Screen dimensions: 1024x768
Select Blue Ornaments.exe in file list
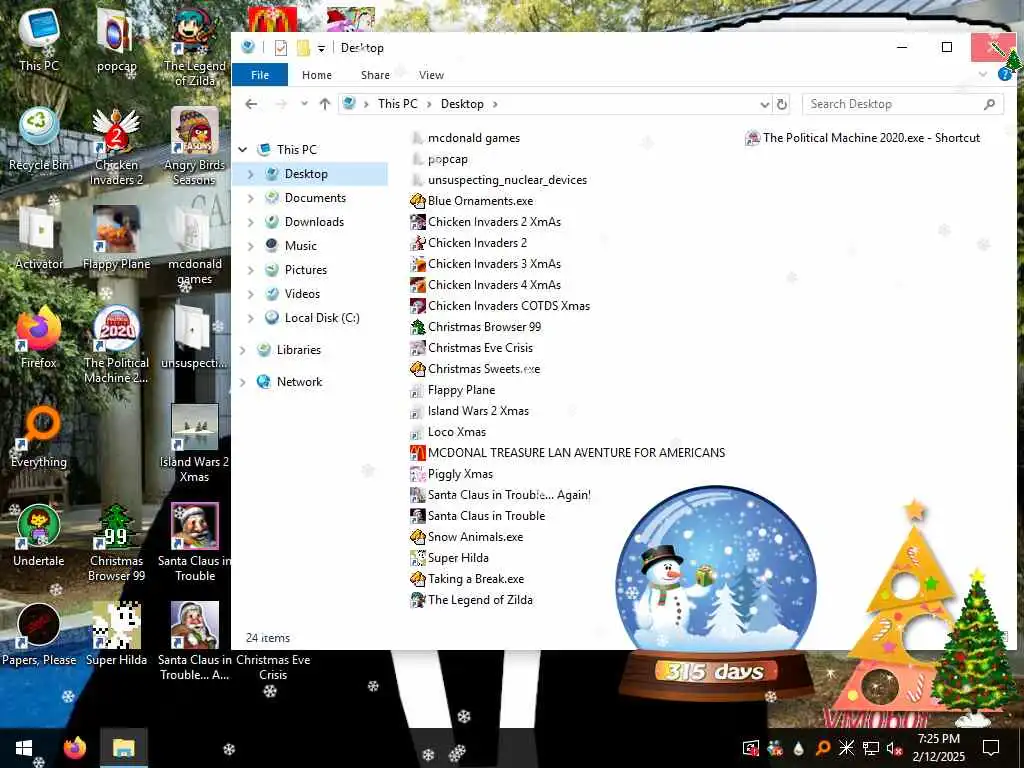(x=472, y=201)
